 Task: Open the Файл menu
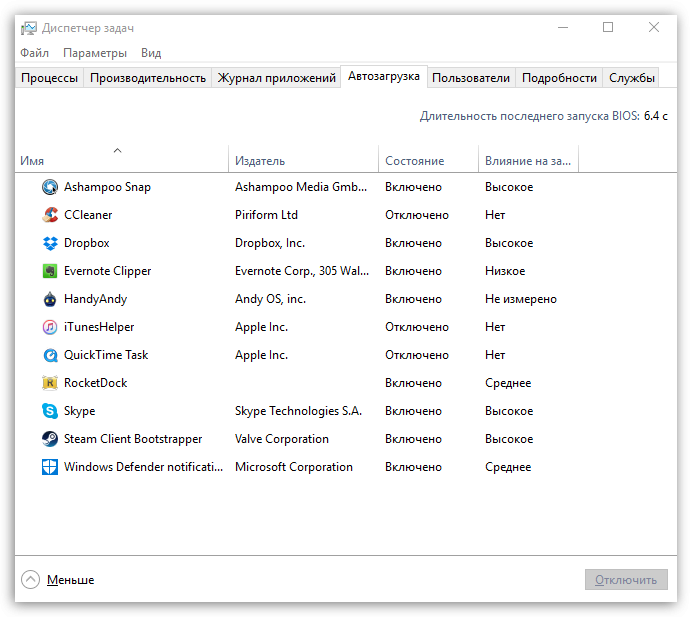tap(34, 53)
